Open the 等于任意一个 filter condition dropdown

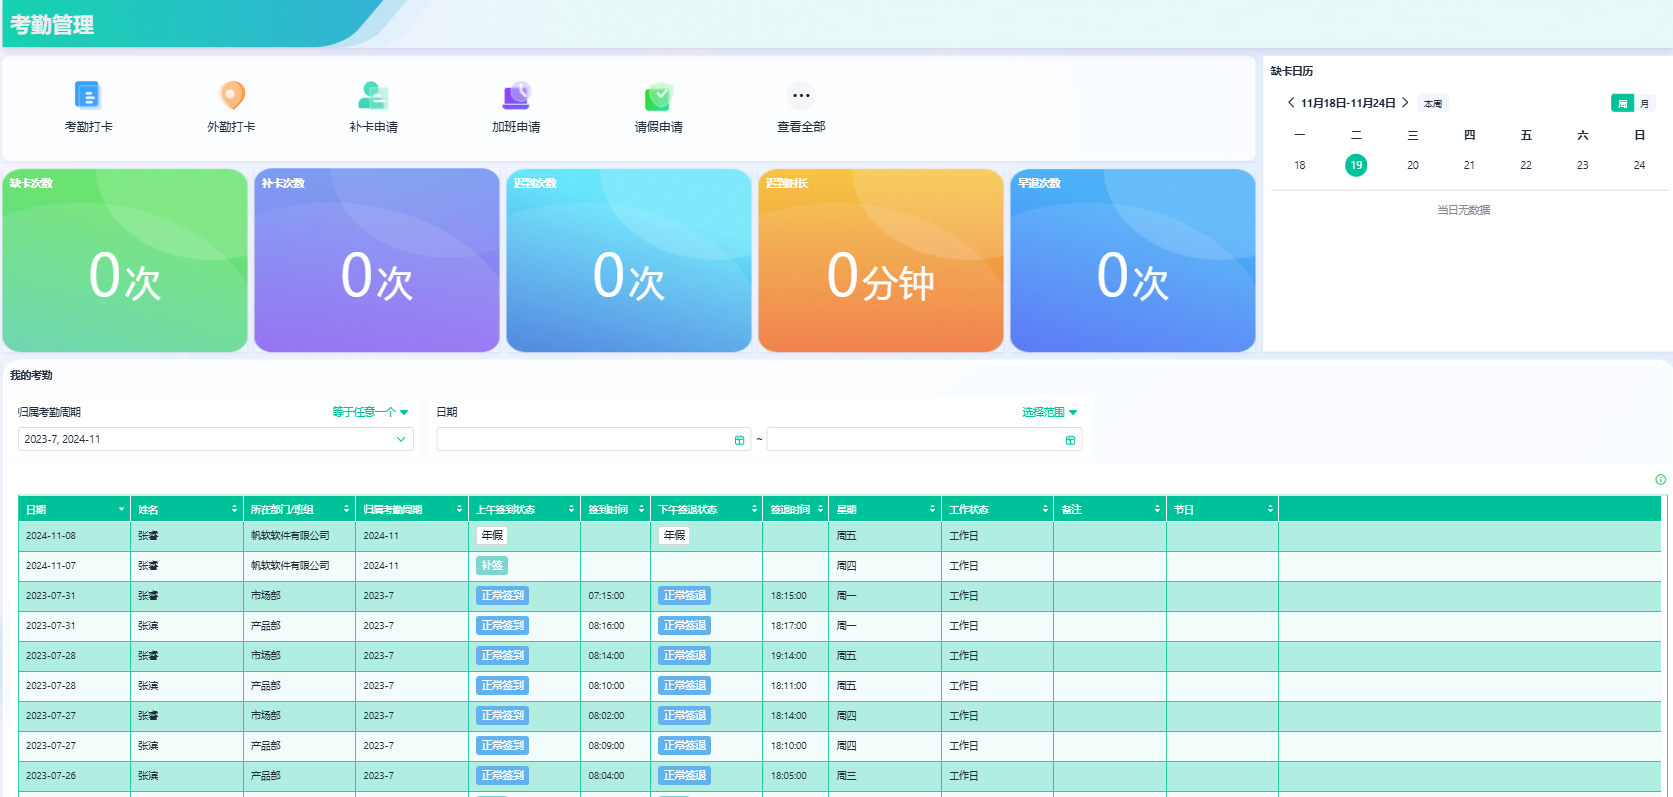pos(370,412)
